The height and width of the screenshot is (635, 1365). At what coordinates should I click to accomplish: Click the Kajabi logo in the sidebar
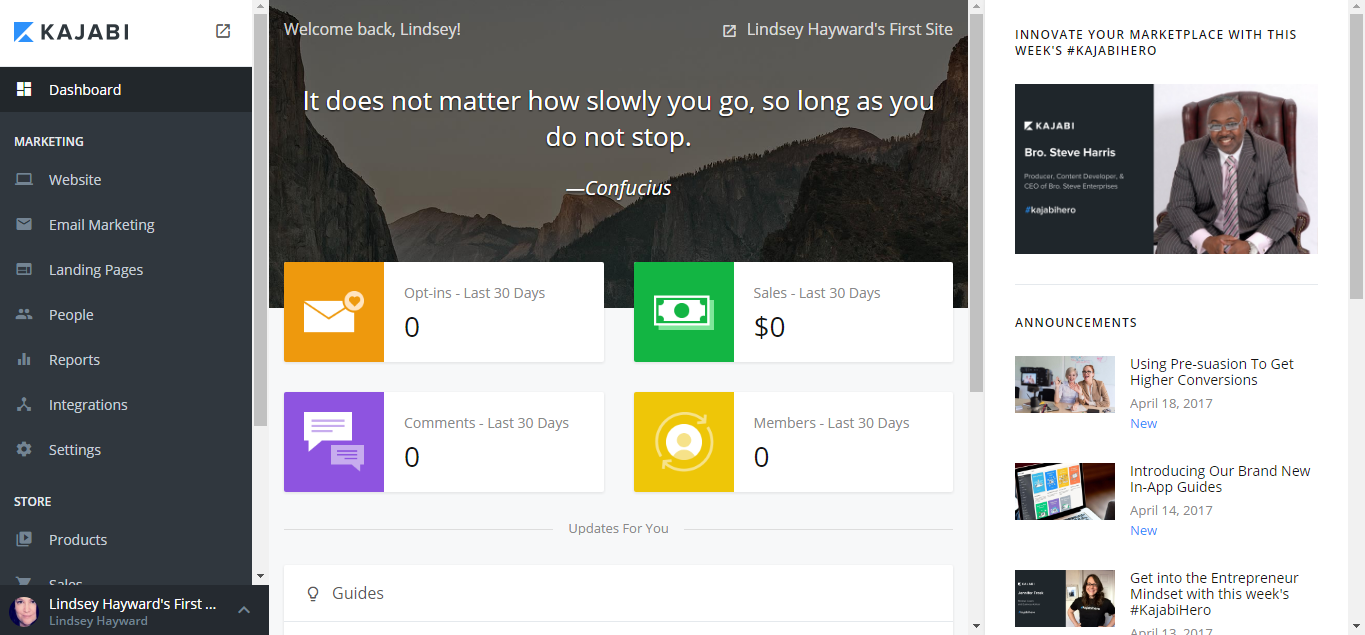[x=71, y=32]
